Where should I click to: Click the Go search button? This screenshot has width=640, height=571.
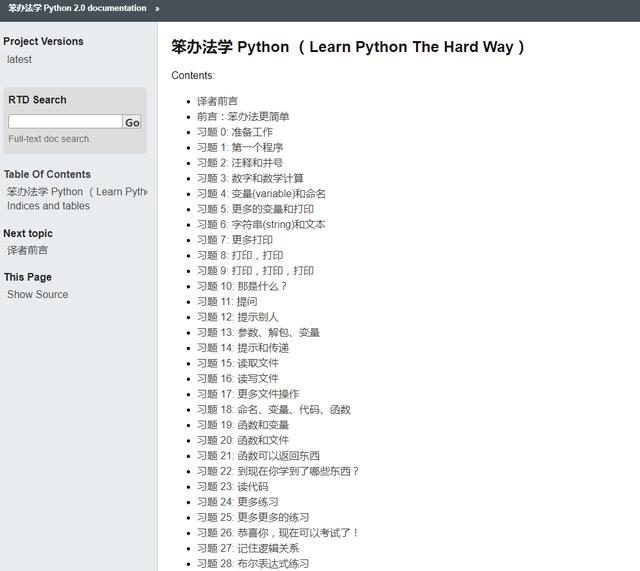132,122
